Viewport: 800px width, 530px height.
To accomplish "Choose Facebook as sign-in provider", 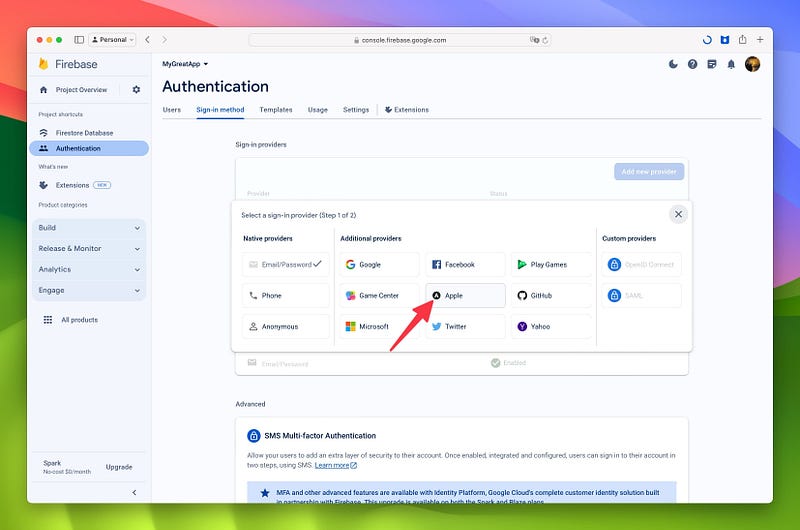I will coord(465,265).
